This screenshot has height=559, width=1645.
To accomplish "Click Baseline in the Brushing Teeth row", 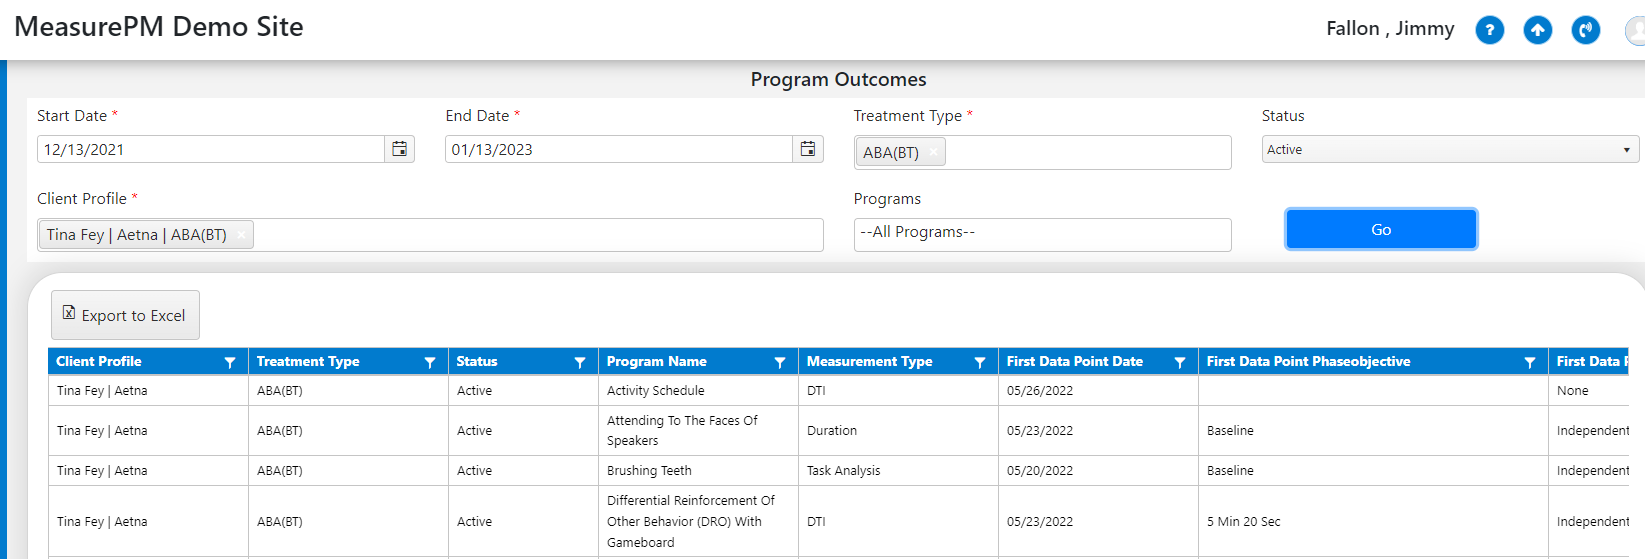I will pos(1230,471).
